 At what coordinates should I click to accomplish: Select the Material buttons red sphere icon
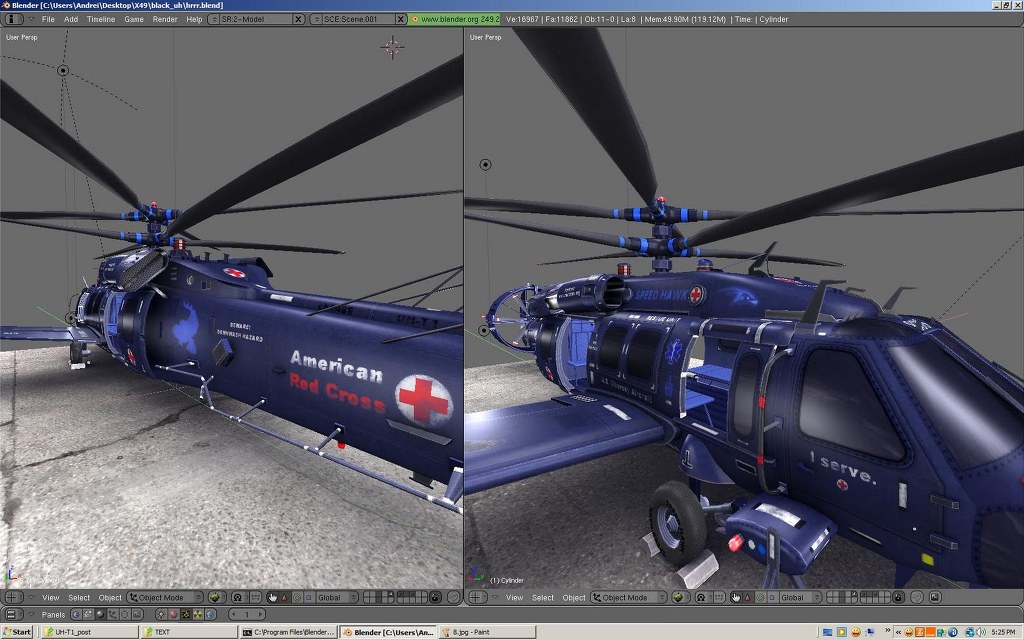pos(173,615)
